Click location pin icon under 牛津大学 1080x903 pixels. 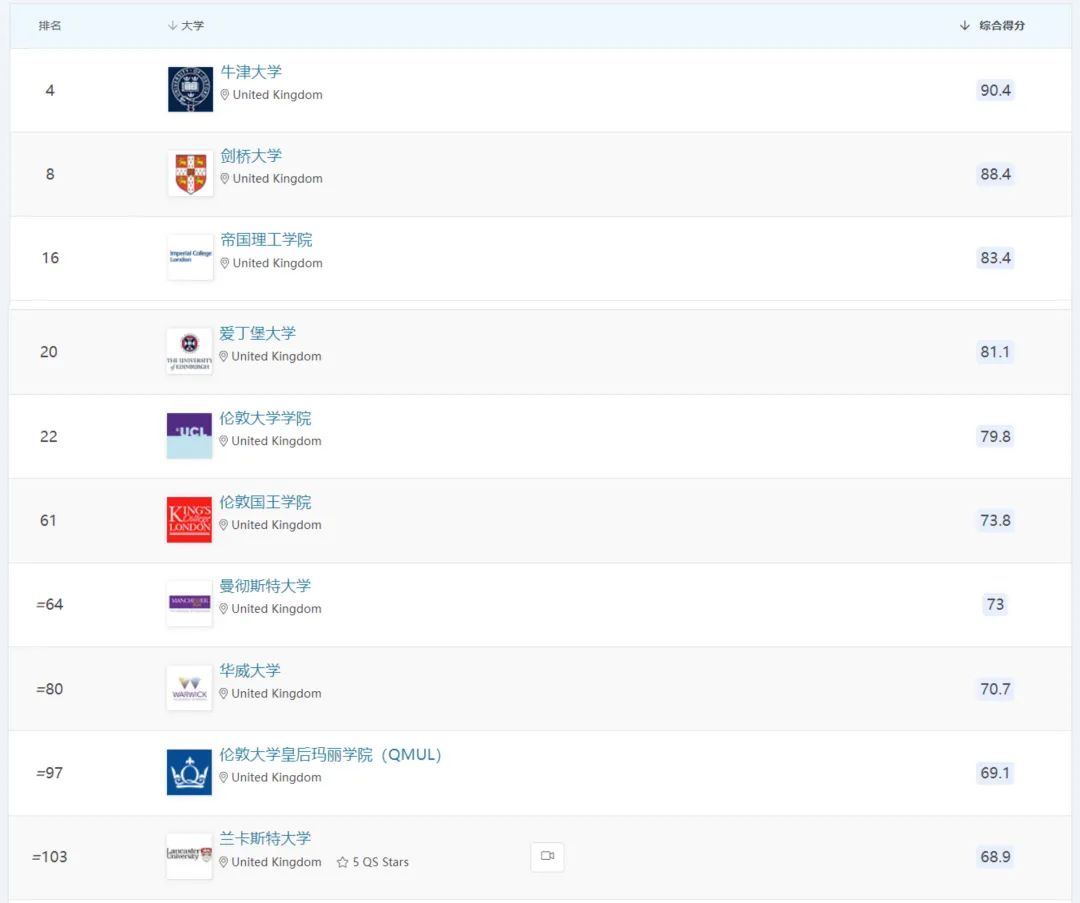(x=225, y=95)
